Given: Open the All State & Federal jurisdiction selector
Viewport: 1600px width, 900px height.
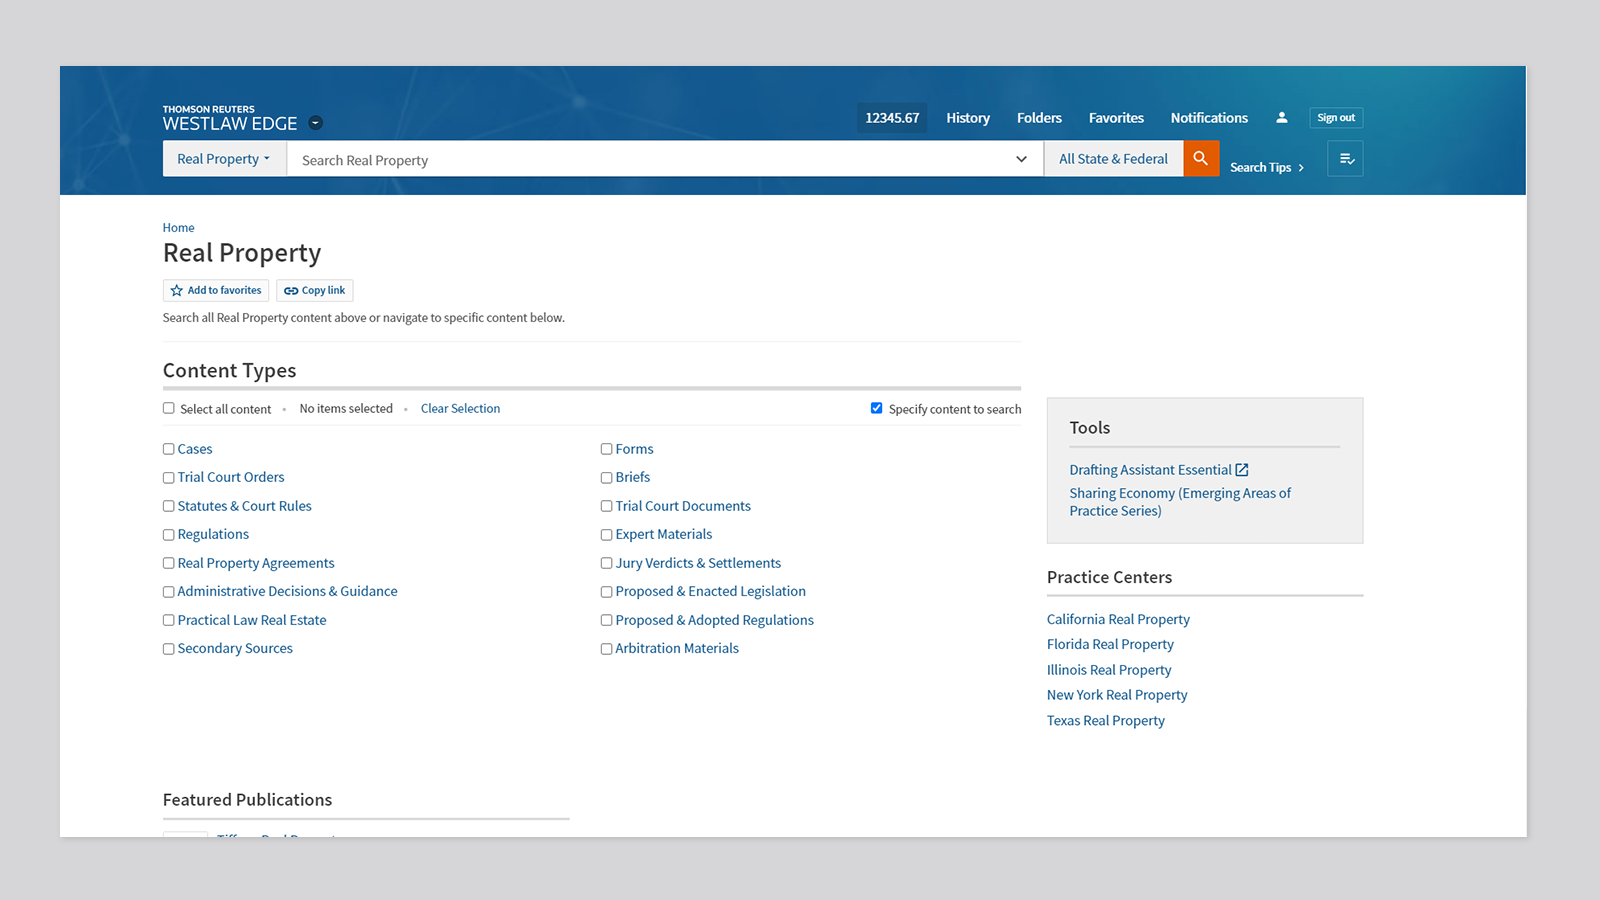Looking at the screenshot, I should pos(1113,159).
